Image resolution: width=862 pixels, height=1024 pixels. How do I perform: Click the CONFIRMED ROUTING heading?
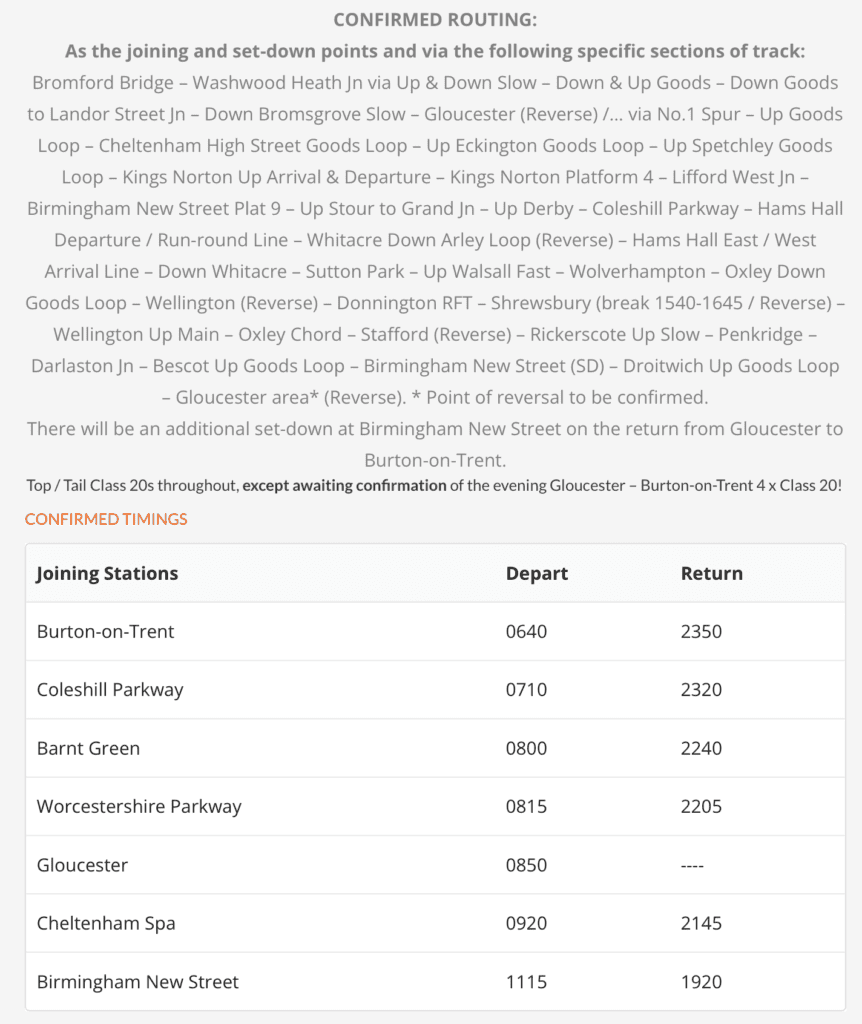434,20
